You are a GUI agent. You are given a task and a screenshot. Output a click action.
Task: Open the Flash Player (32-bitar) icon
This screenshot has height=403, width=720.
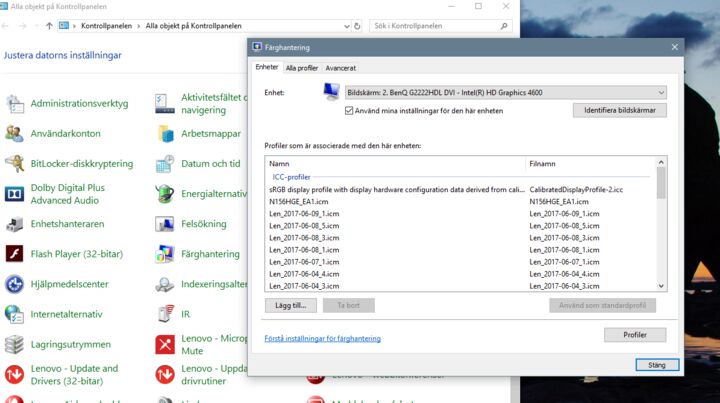14,254
